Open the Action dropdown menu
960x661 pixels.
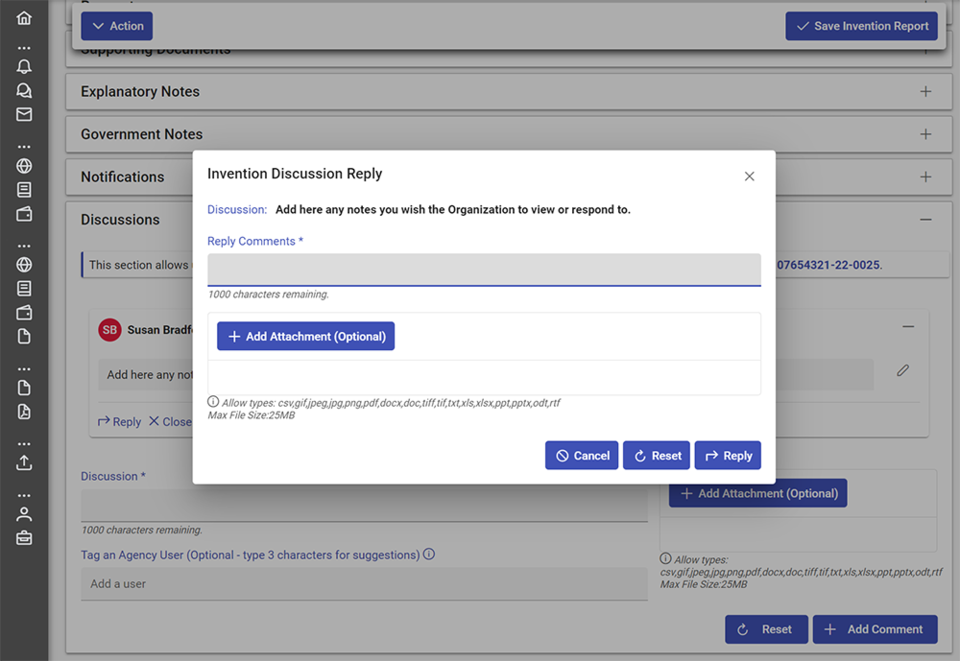[117, 26]
